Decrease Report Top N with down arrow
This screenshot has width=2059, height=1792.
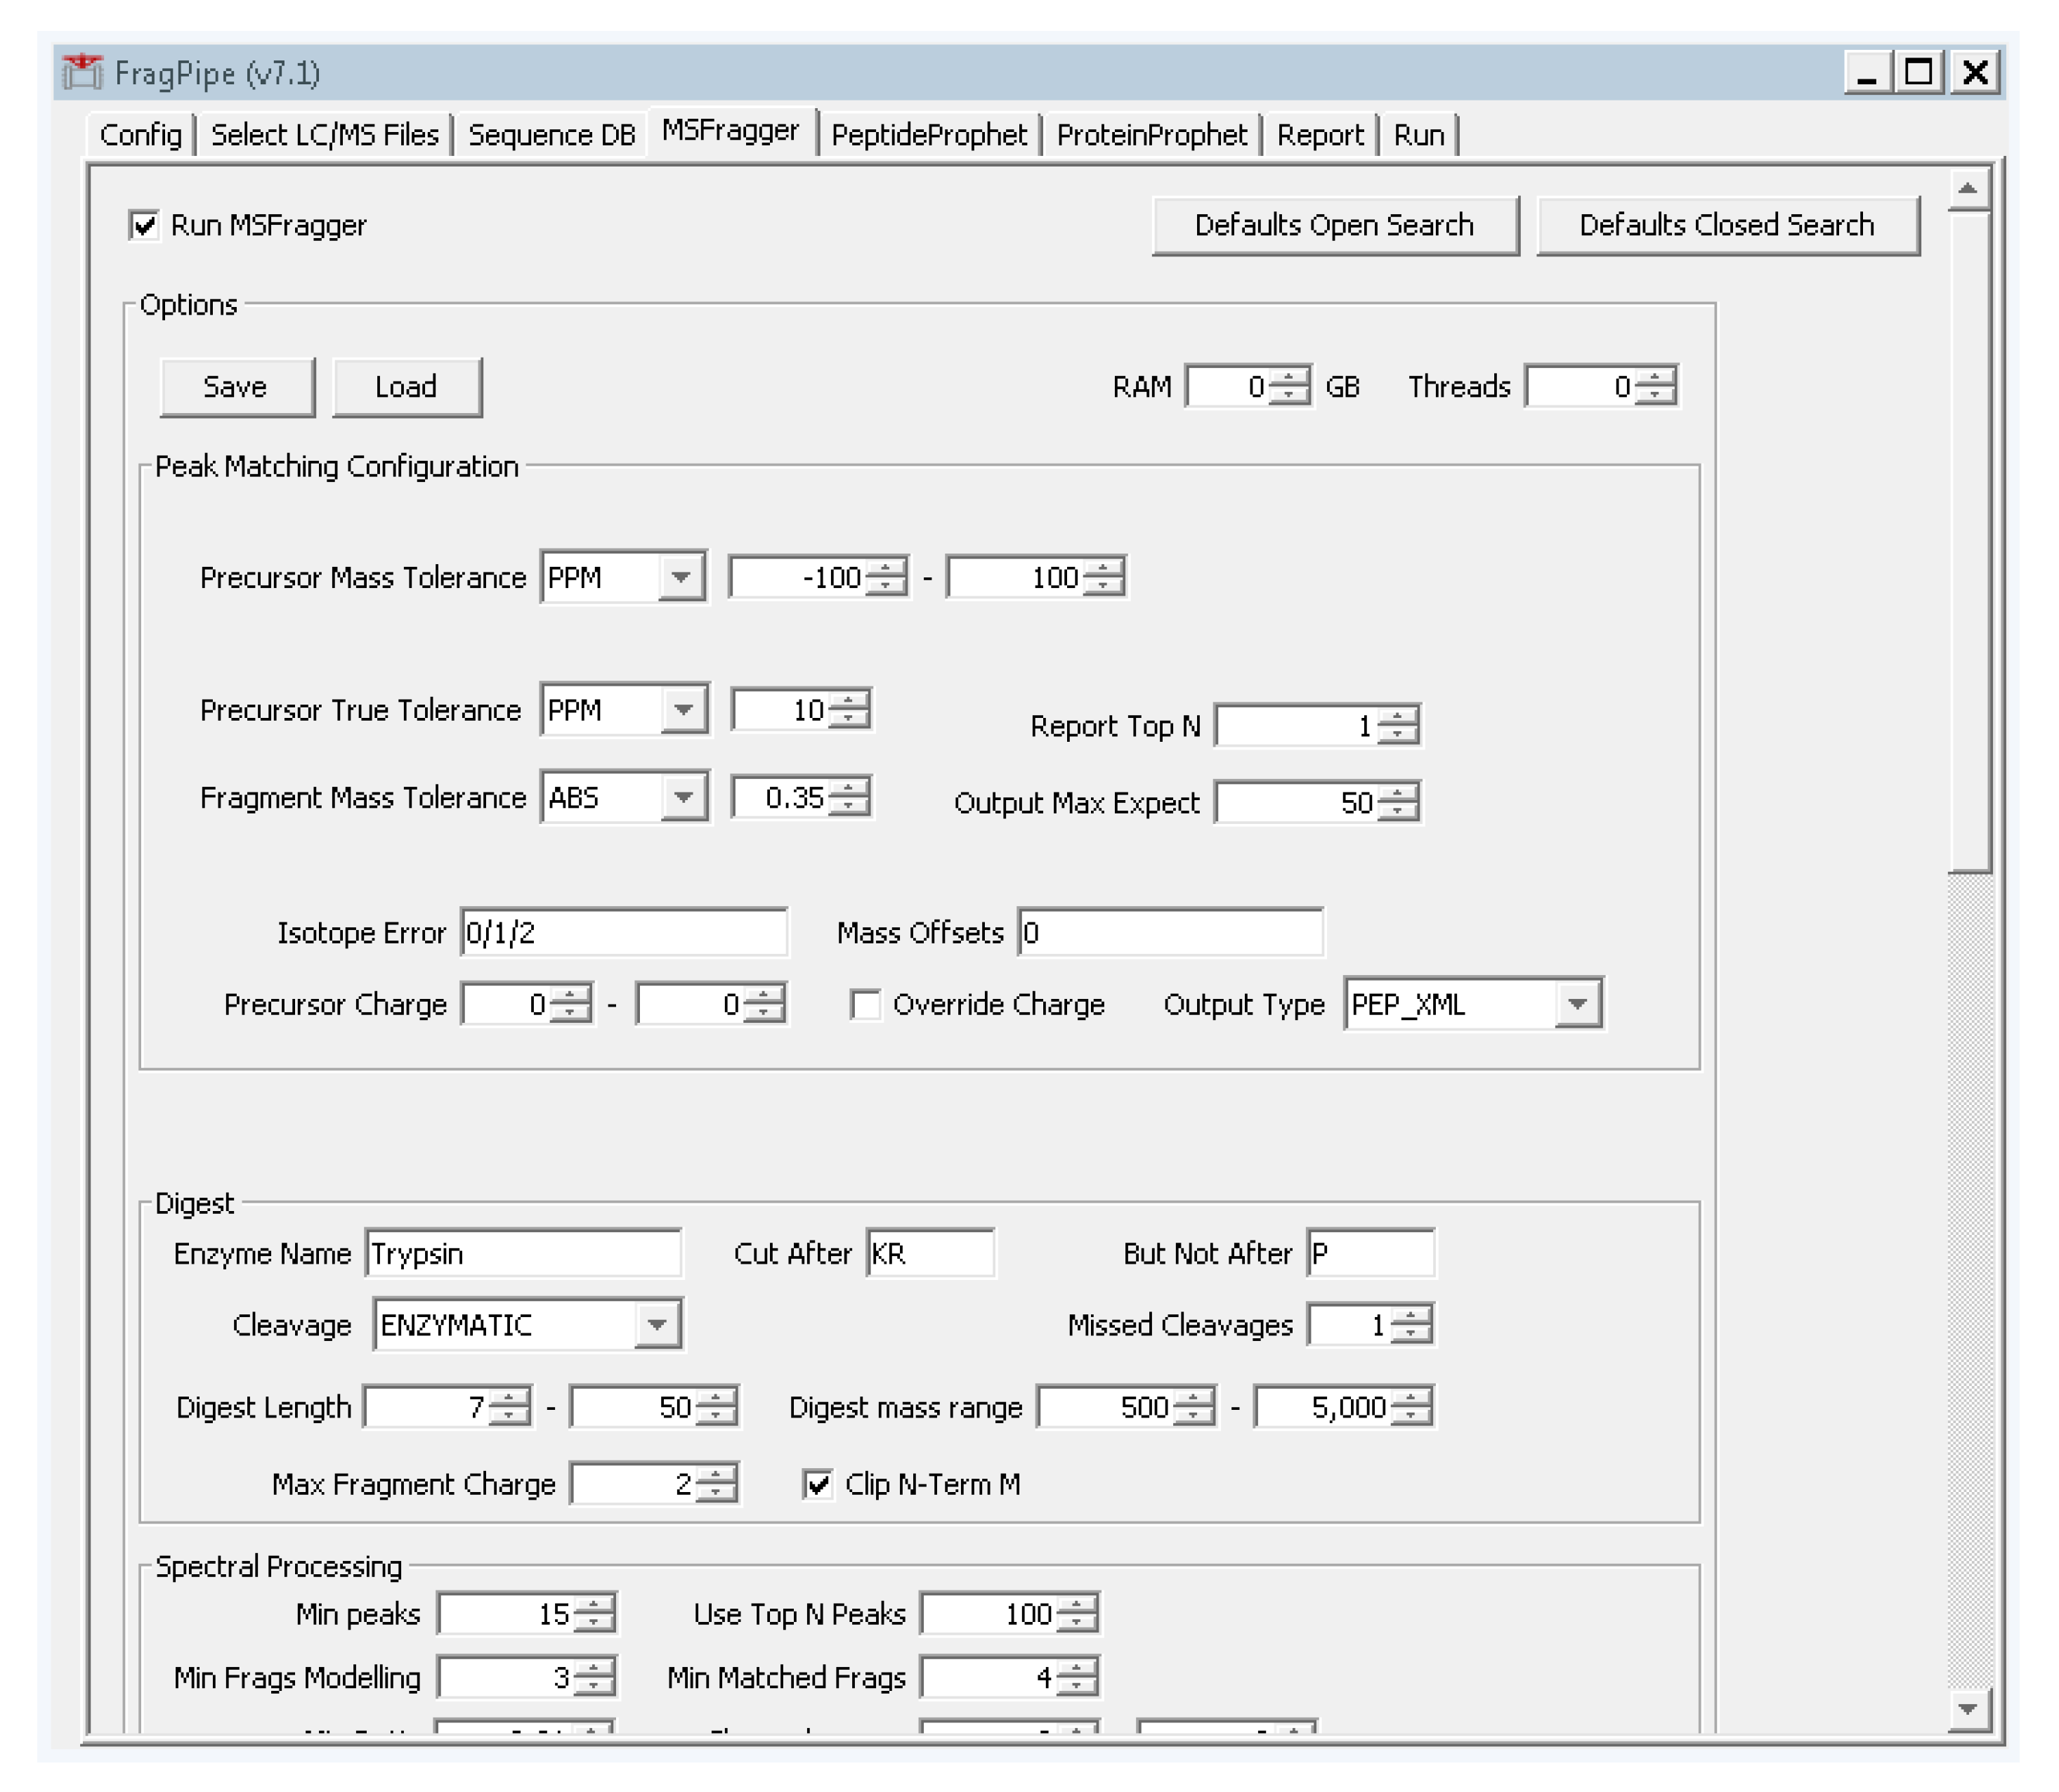[x=1398, y=735]
